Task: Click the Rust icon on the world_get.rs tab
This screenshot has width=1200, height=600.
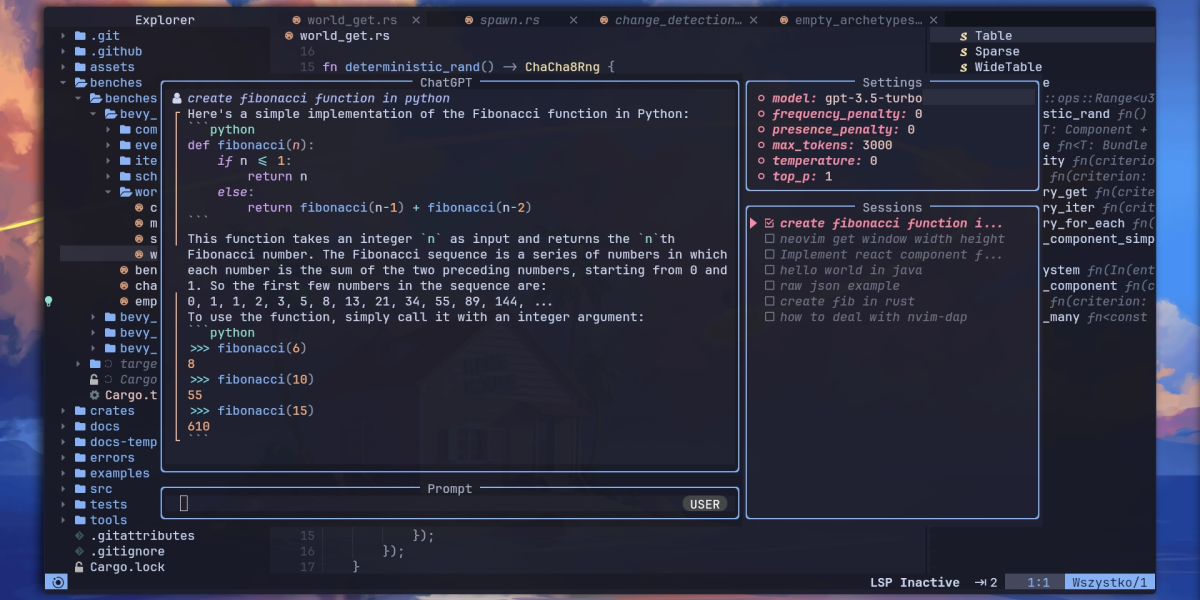Action: click(295, 18)
